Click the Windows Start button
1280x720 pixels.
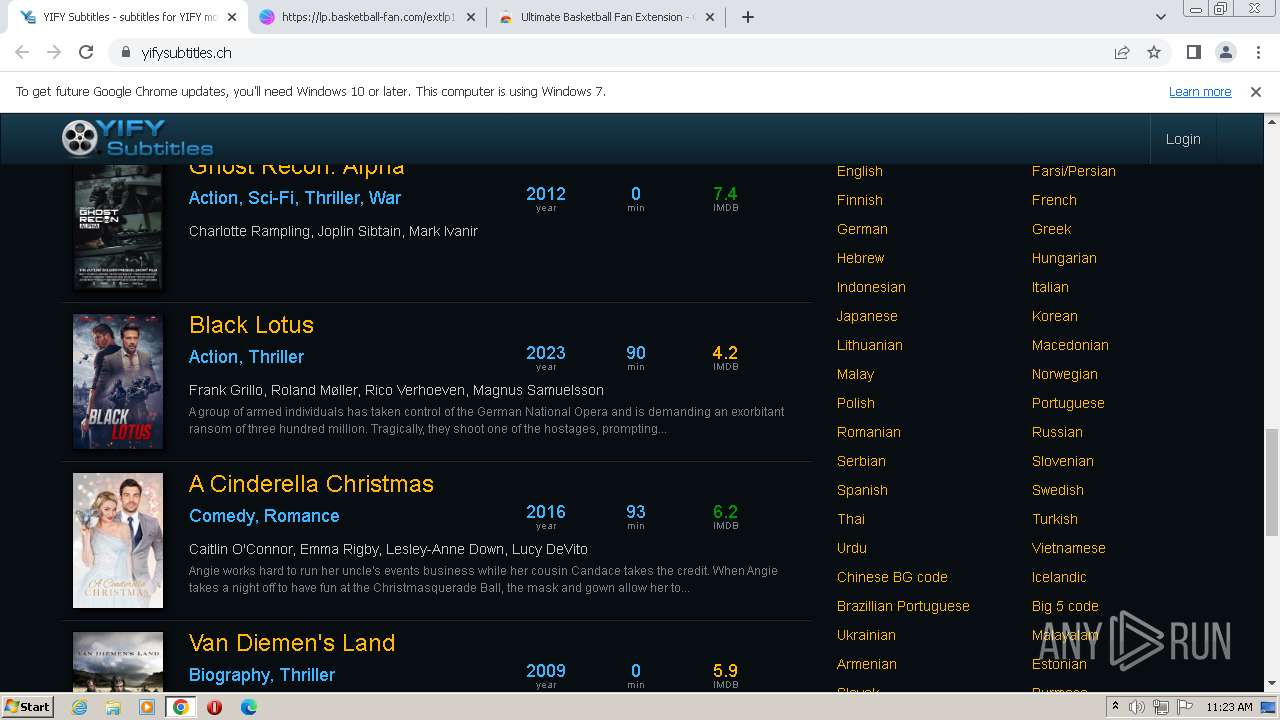coord(28,706)
